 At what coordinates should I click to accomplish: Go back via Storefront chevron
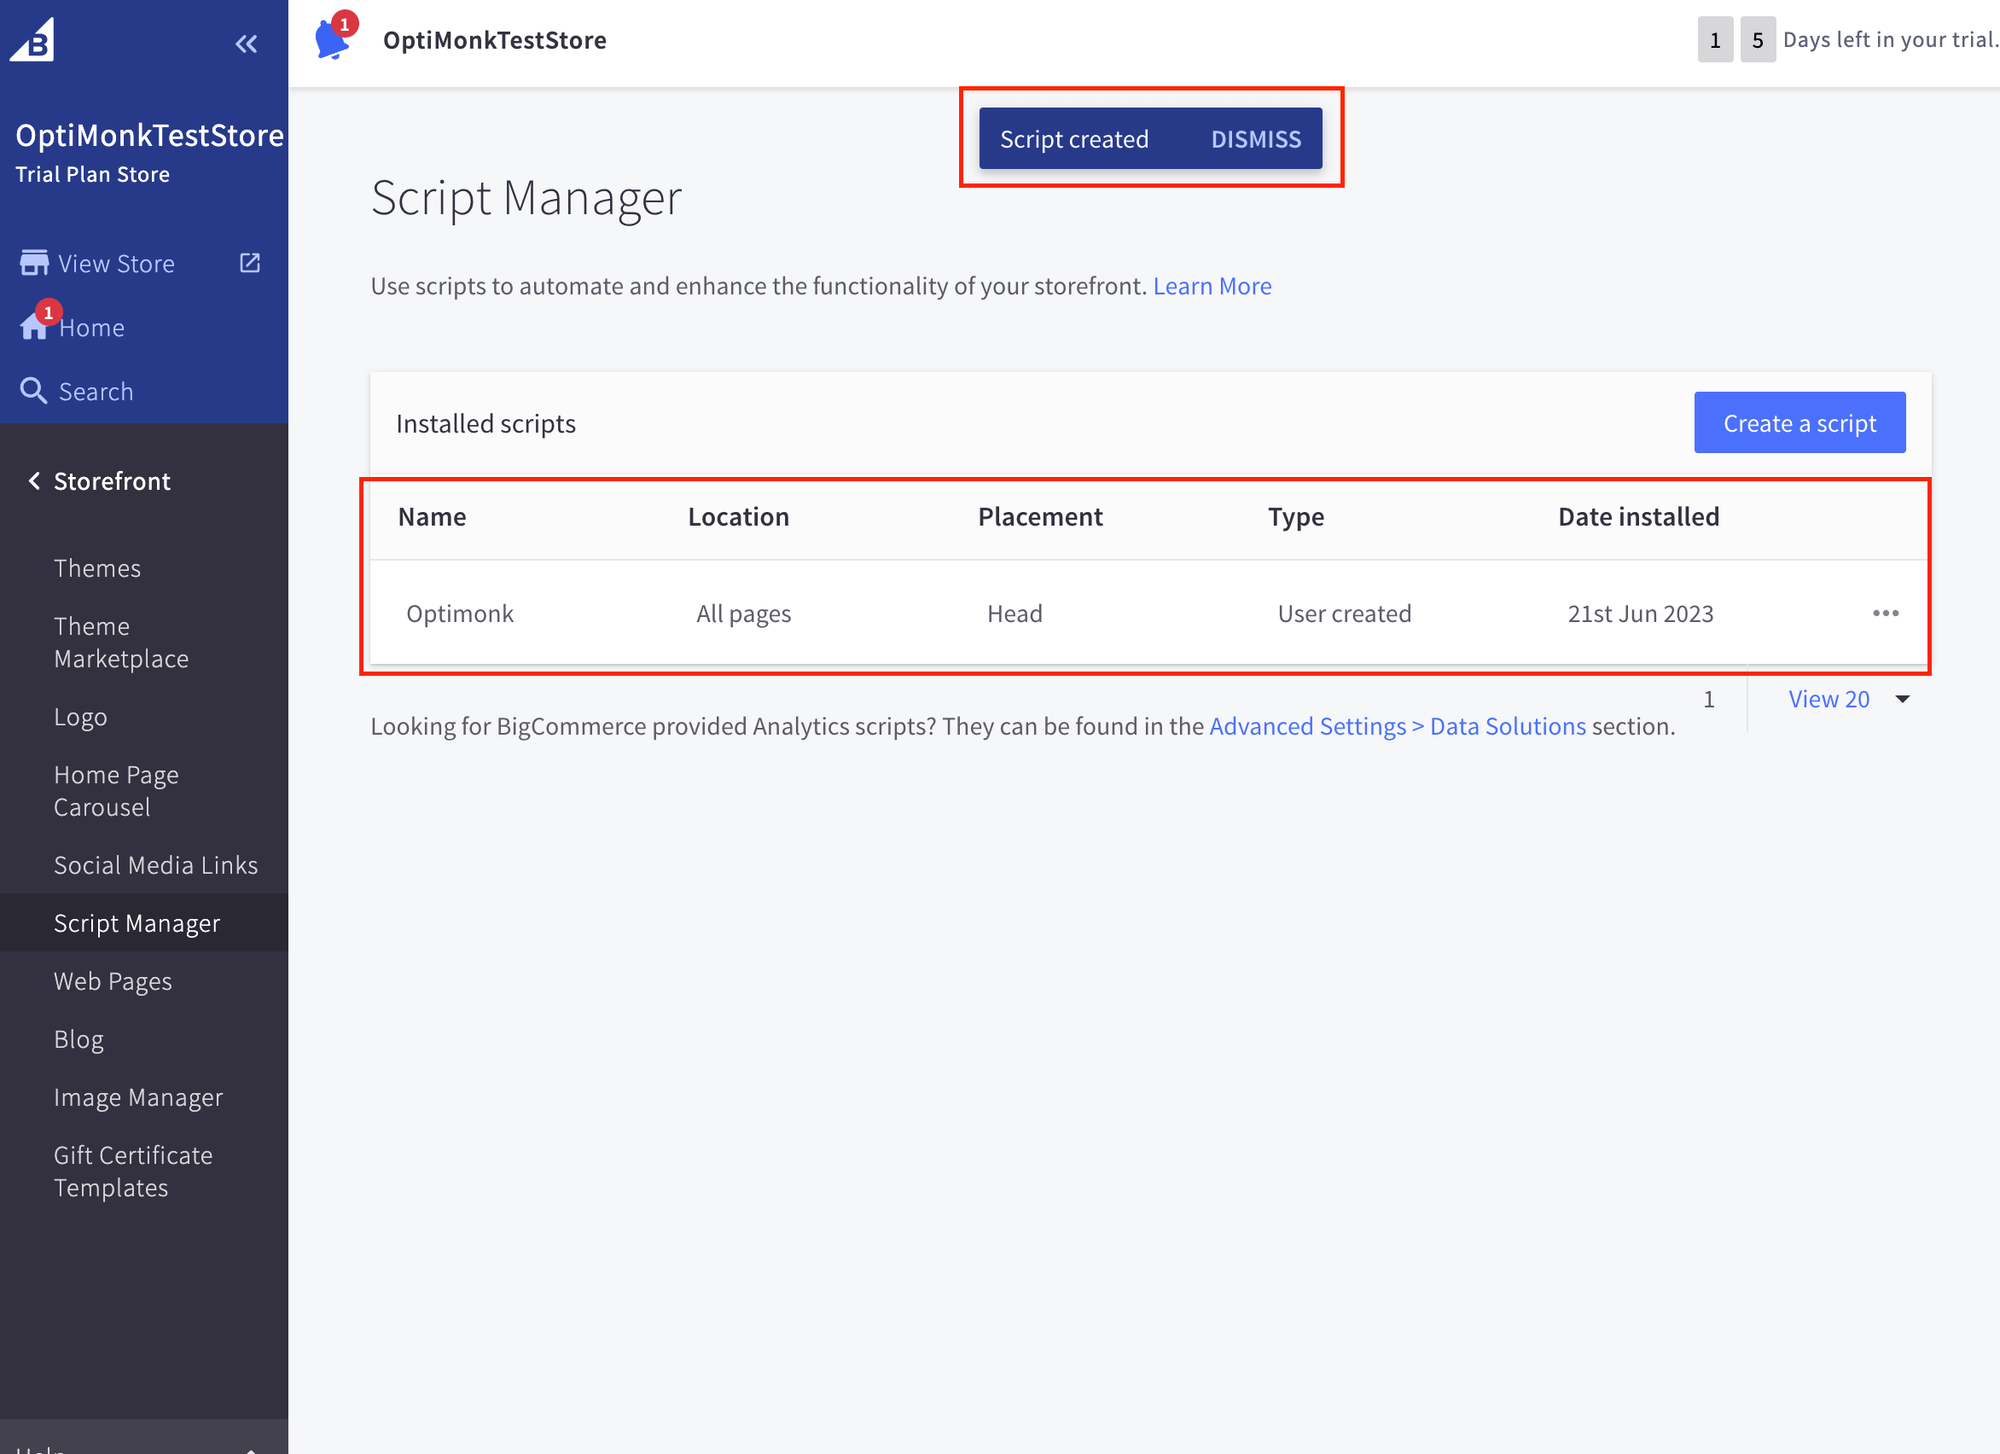point(34,481)
